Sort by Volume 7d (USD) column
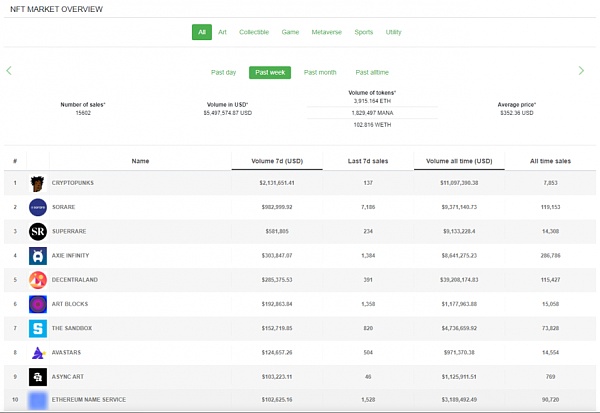This screenshot has height=413, width=600. pyautogui.click(x=277, y=161)
